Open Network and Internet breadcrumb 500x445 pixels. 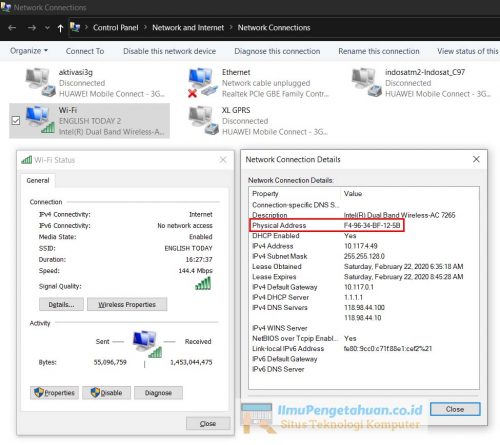tap(188, 28)
